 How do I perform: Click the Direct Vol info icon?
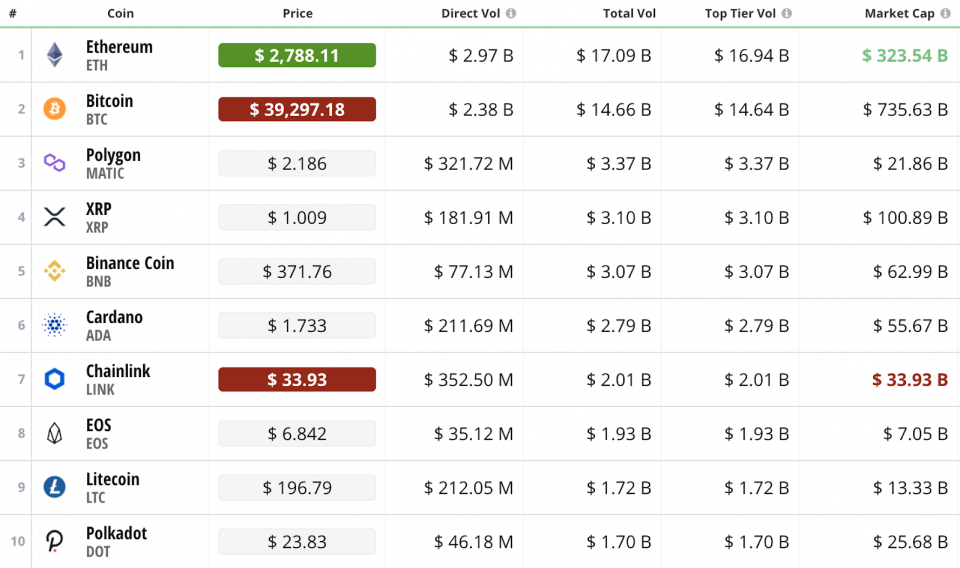coord(511,14)
